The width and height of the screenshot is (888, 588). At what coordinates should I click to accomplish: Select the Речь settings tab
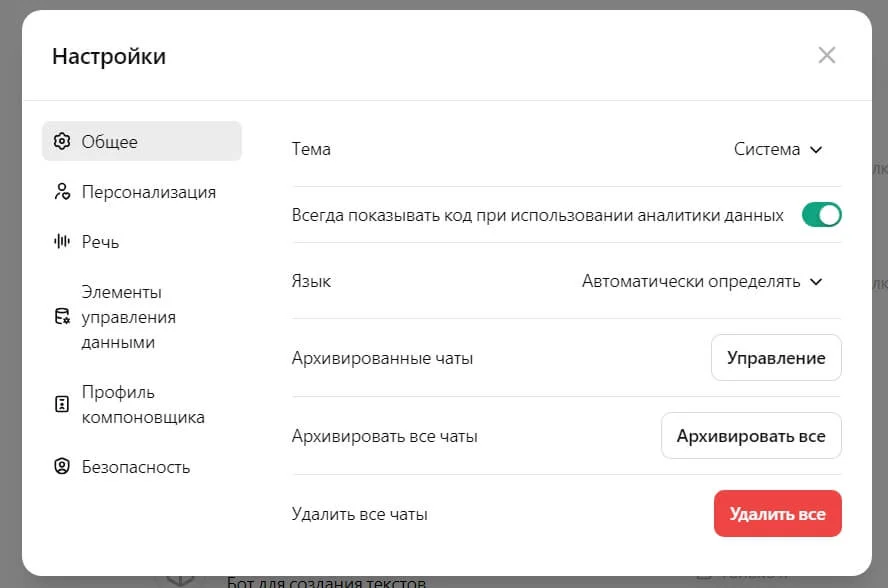pos(100,242)
